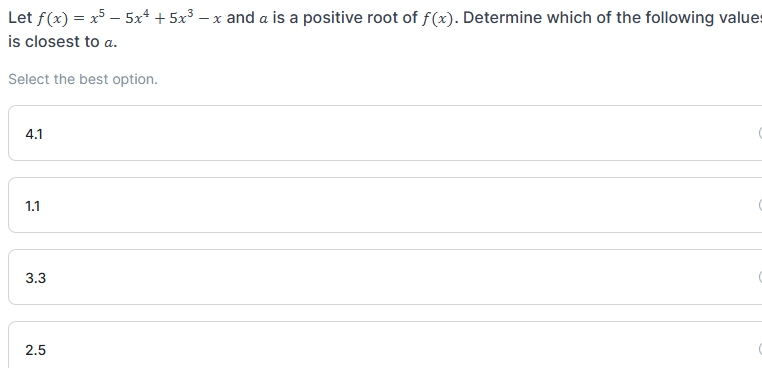
Task: Click the word 'Let' starting the question
Action: 20,18
